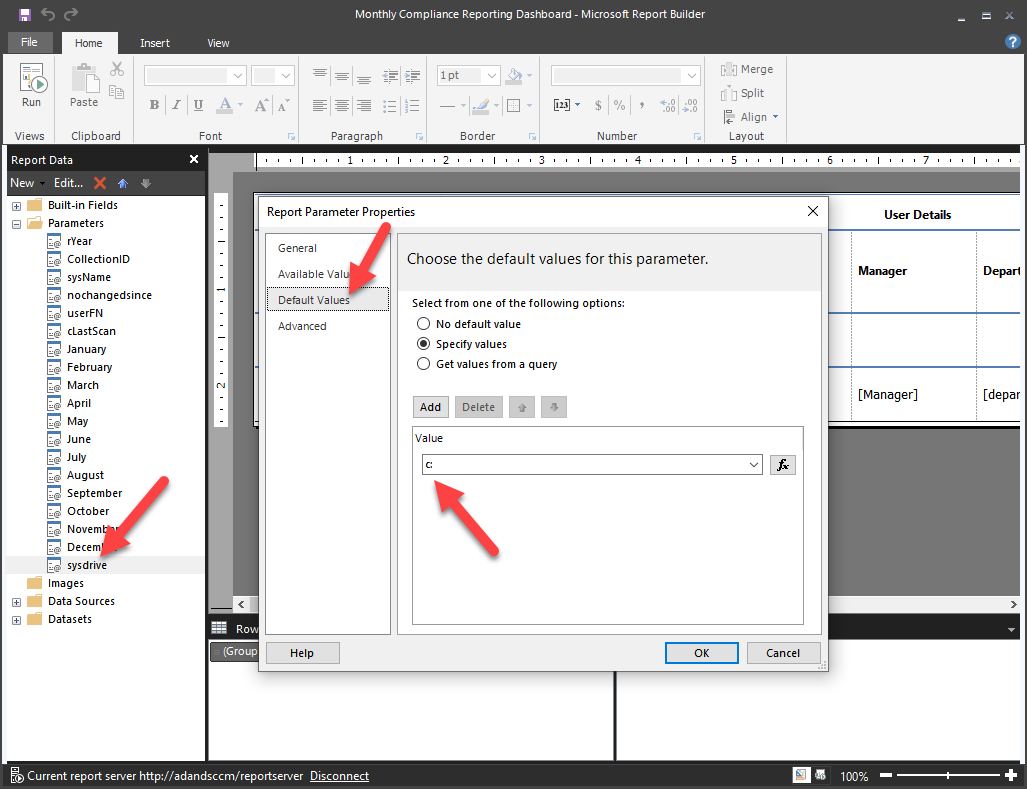Open the Advanced page in dialog
This screenshot has width=1027, height=789.
302,326
